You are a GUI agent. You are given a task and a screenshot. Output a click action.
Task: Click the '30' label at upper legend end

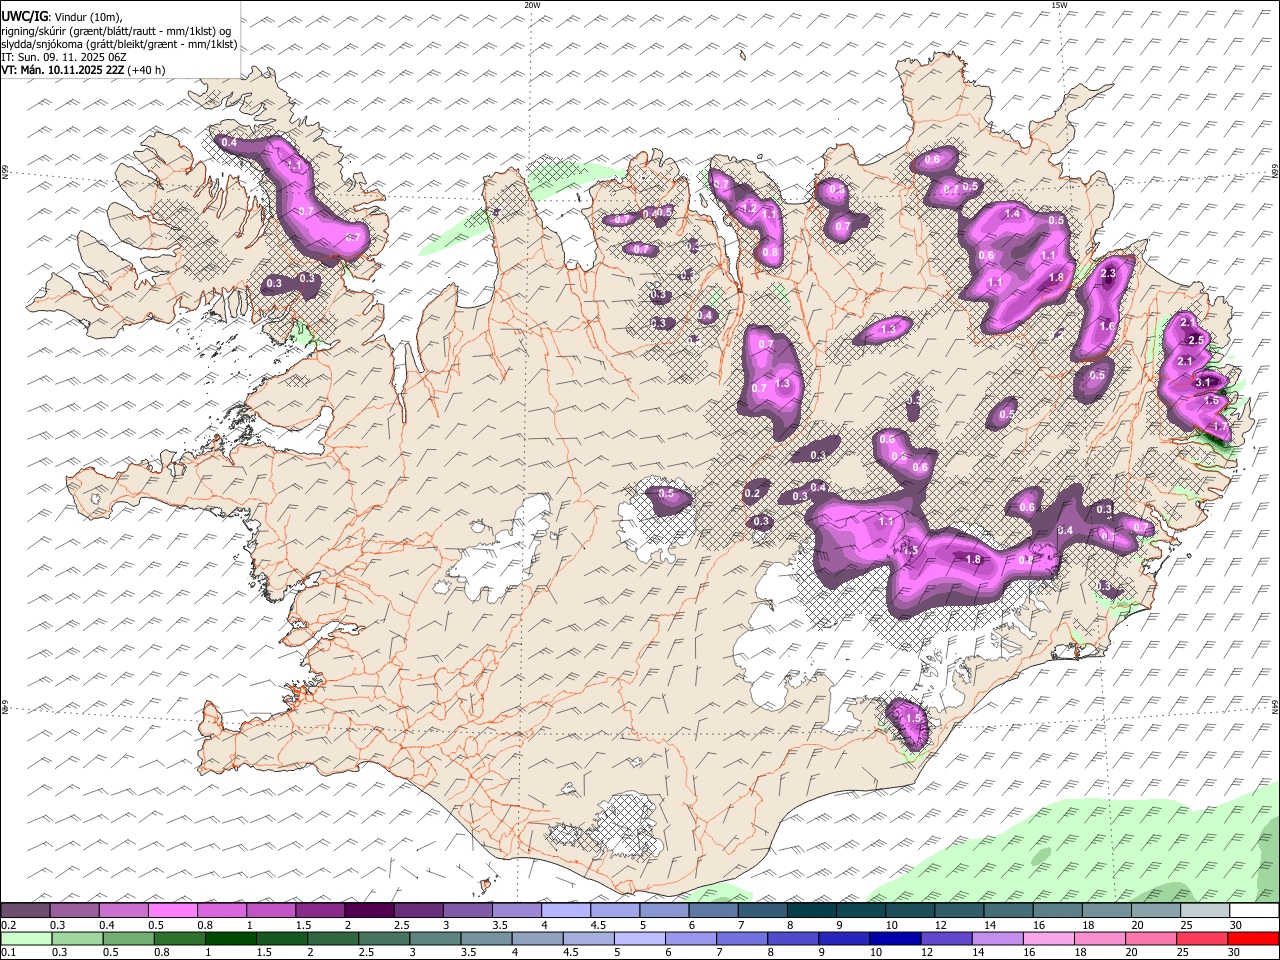(x=1235, y=925)
